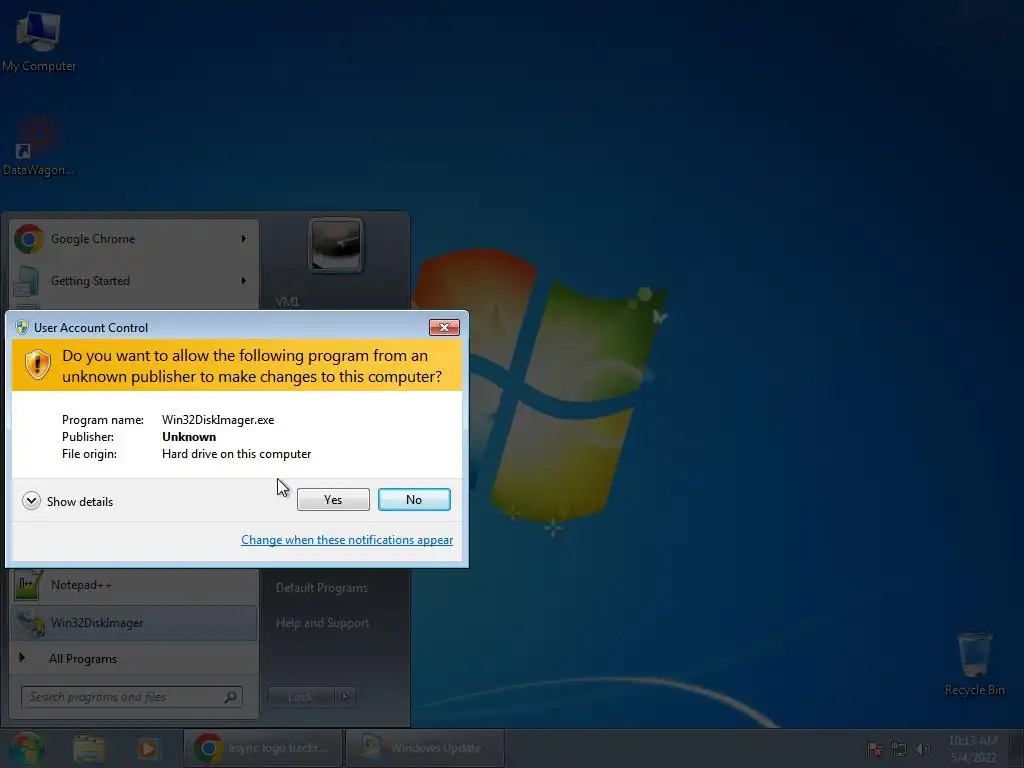Click the Action Center flag tray icon
The height and width of the screenshot is (768, 1024).
(874, 749)
